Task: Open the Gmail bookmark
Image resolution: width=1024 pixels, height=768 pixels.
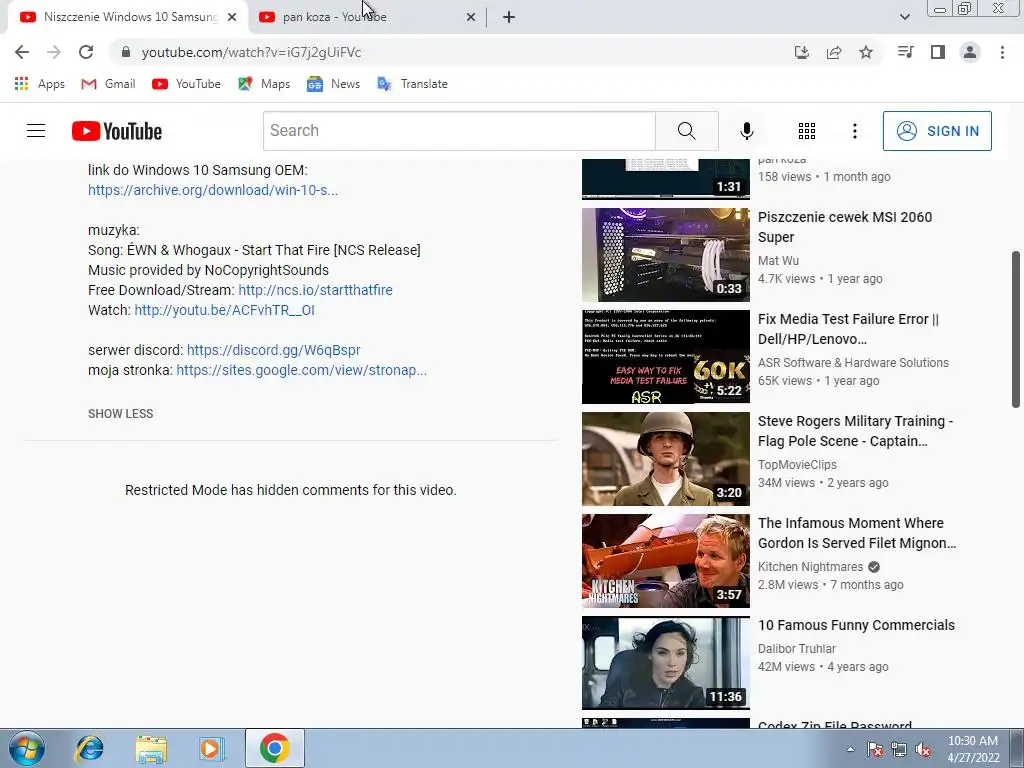Action: tap(108, 84)
